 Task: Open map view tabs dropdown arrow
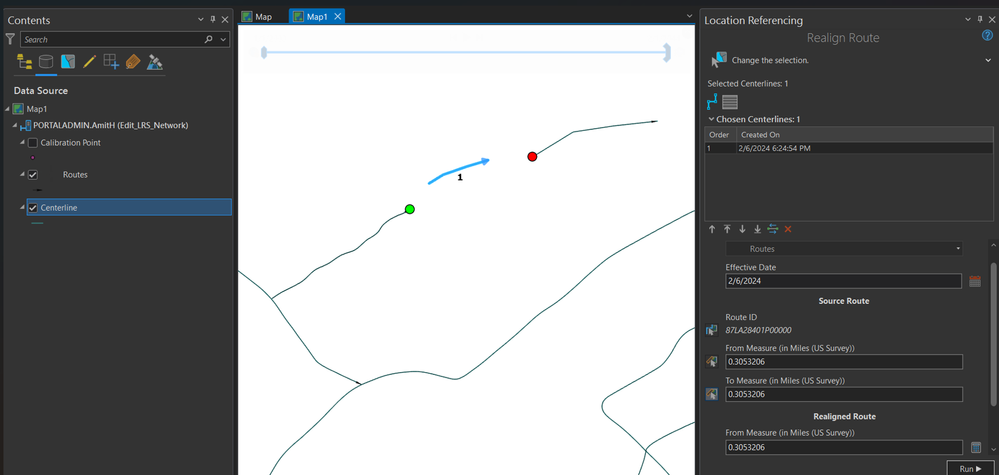click(689, 17)
